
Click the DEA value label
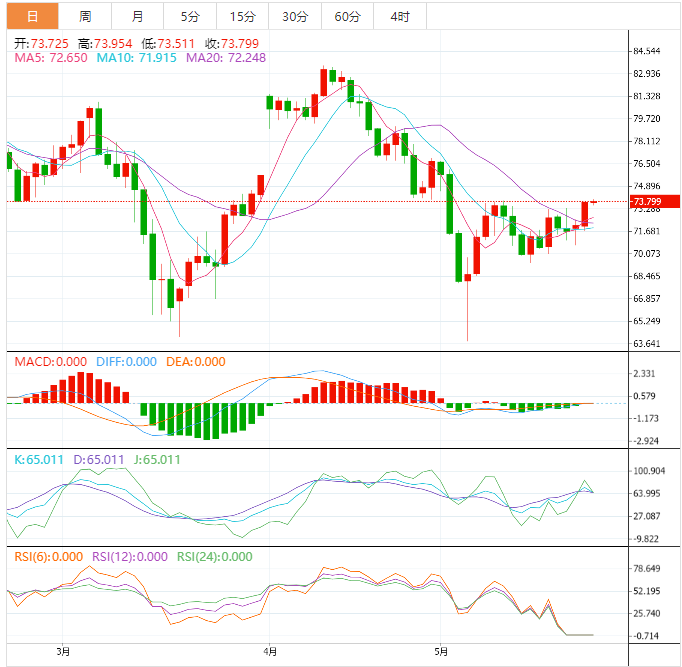pos(195,362)
